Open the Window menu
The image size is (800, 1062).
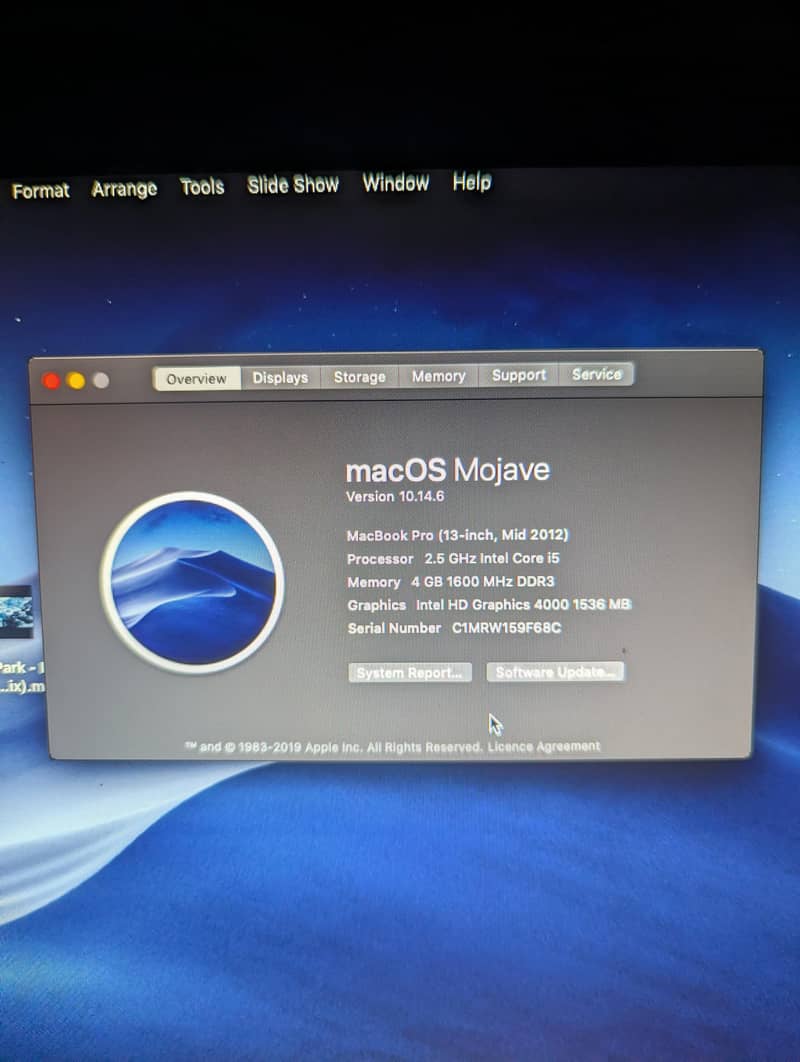pyautogui.click(x=396, y=182)
